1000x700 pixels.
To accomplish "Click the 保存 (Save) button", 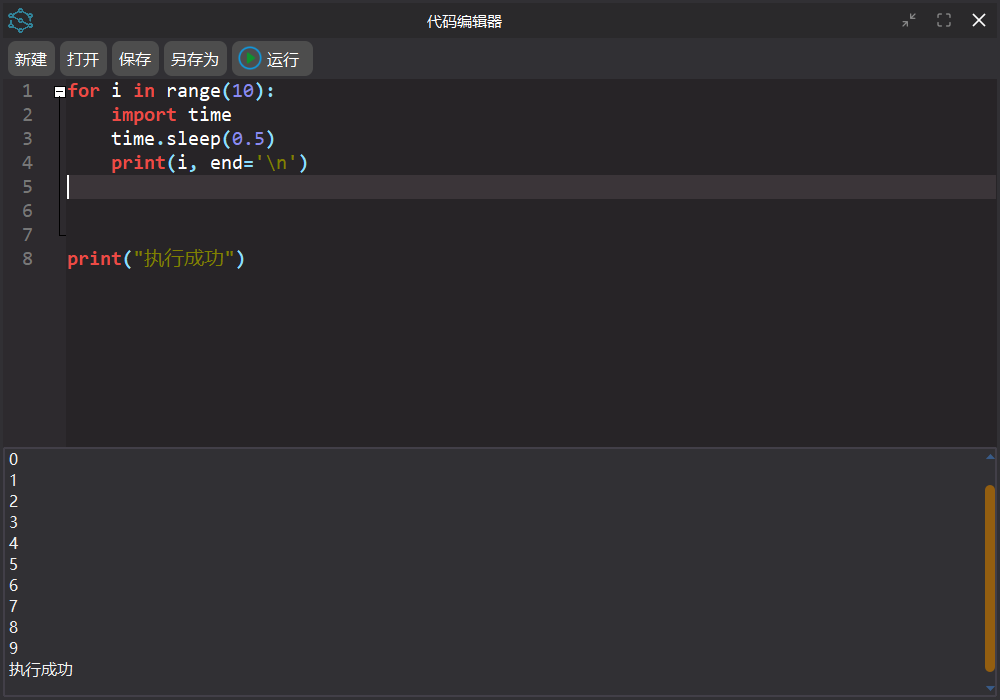I will coord(135,59).
